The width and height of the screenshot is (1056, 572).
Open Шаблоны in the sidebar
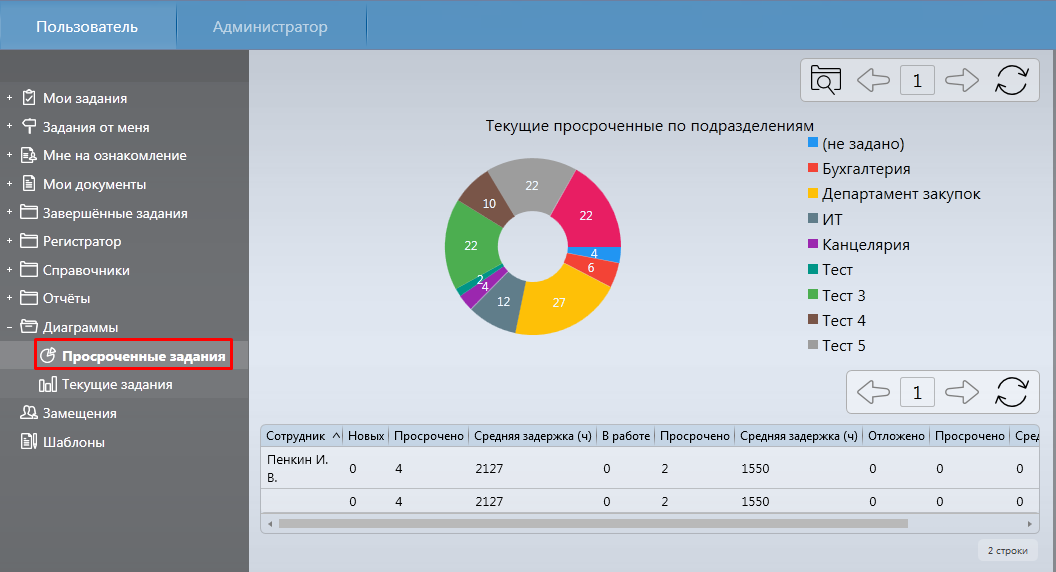pos(73,442)
